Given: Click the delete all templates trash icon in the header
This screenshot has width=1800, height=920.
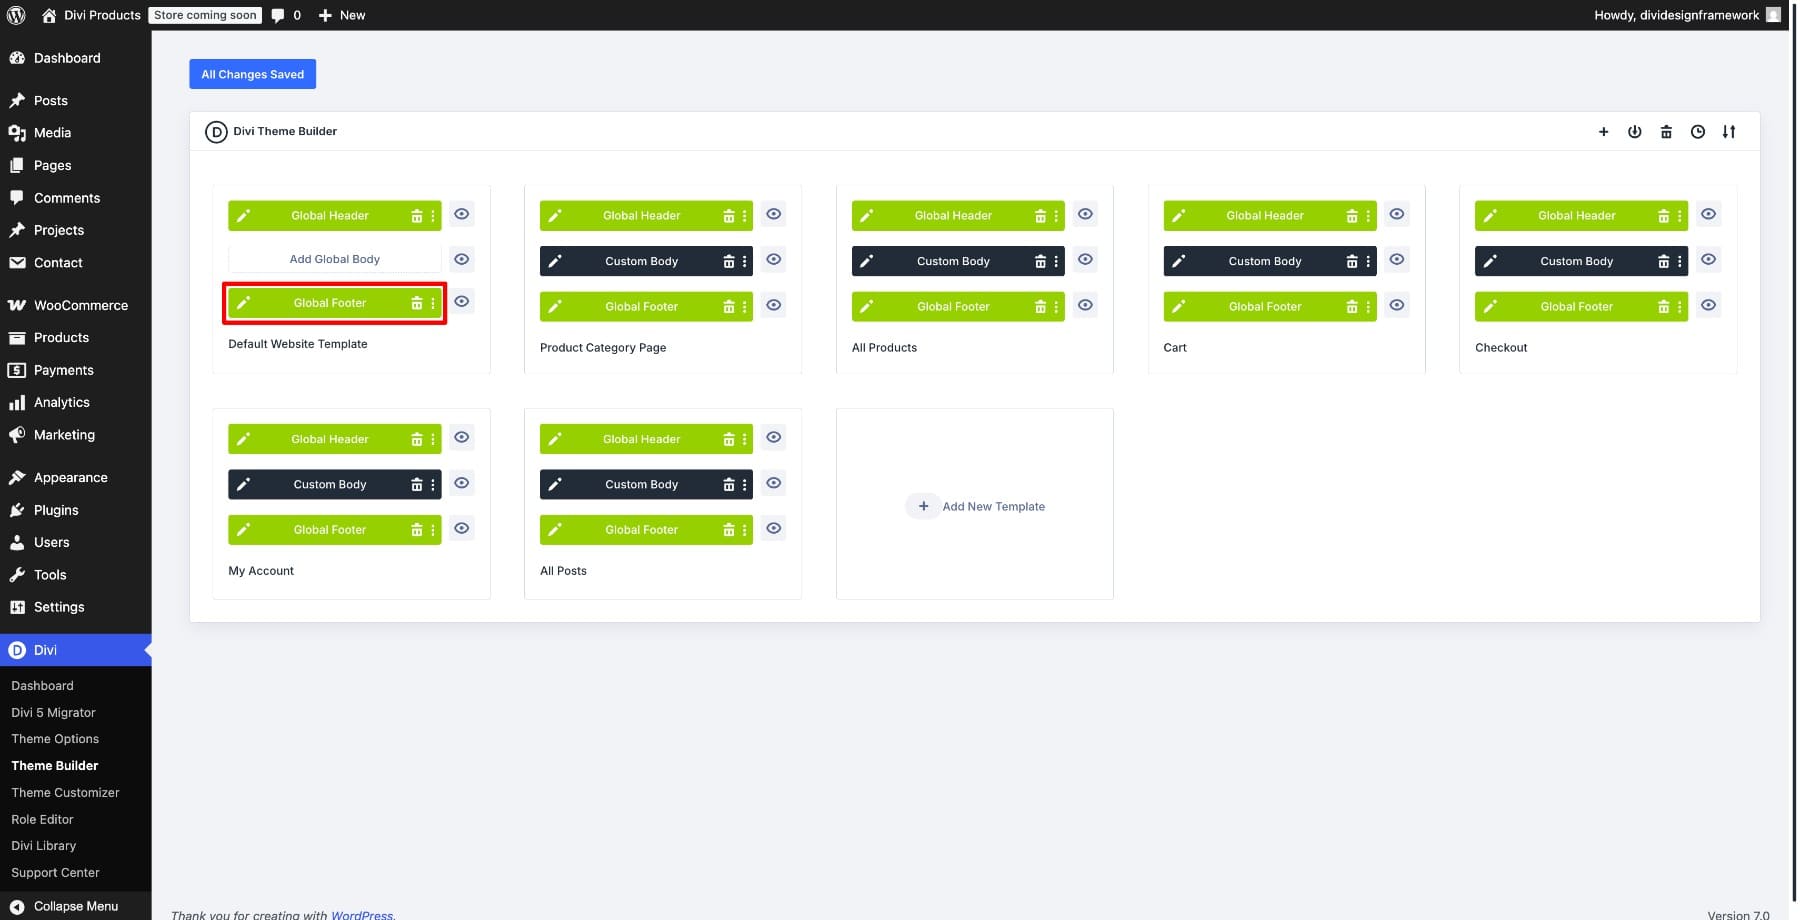Looking at the screenshot, I should 1666,132.
